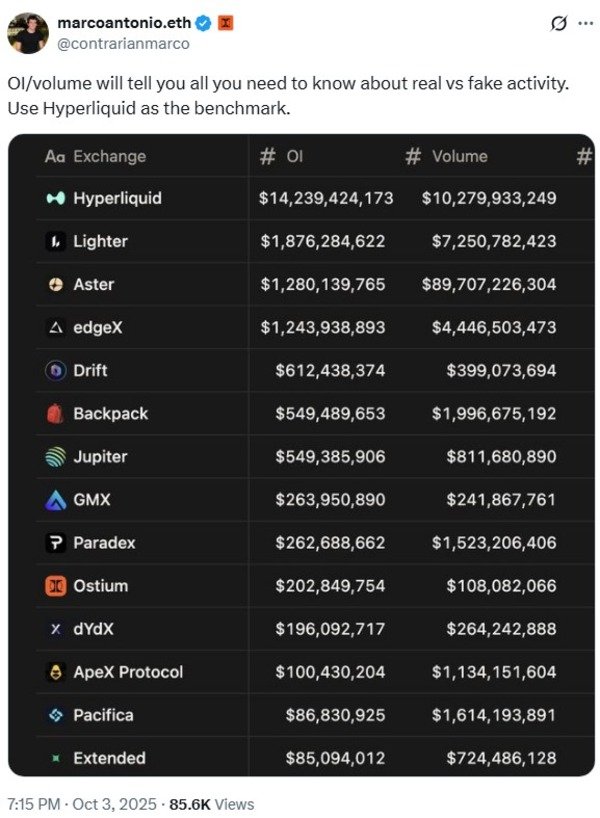Open the author's profile picture

28,32
